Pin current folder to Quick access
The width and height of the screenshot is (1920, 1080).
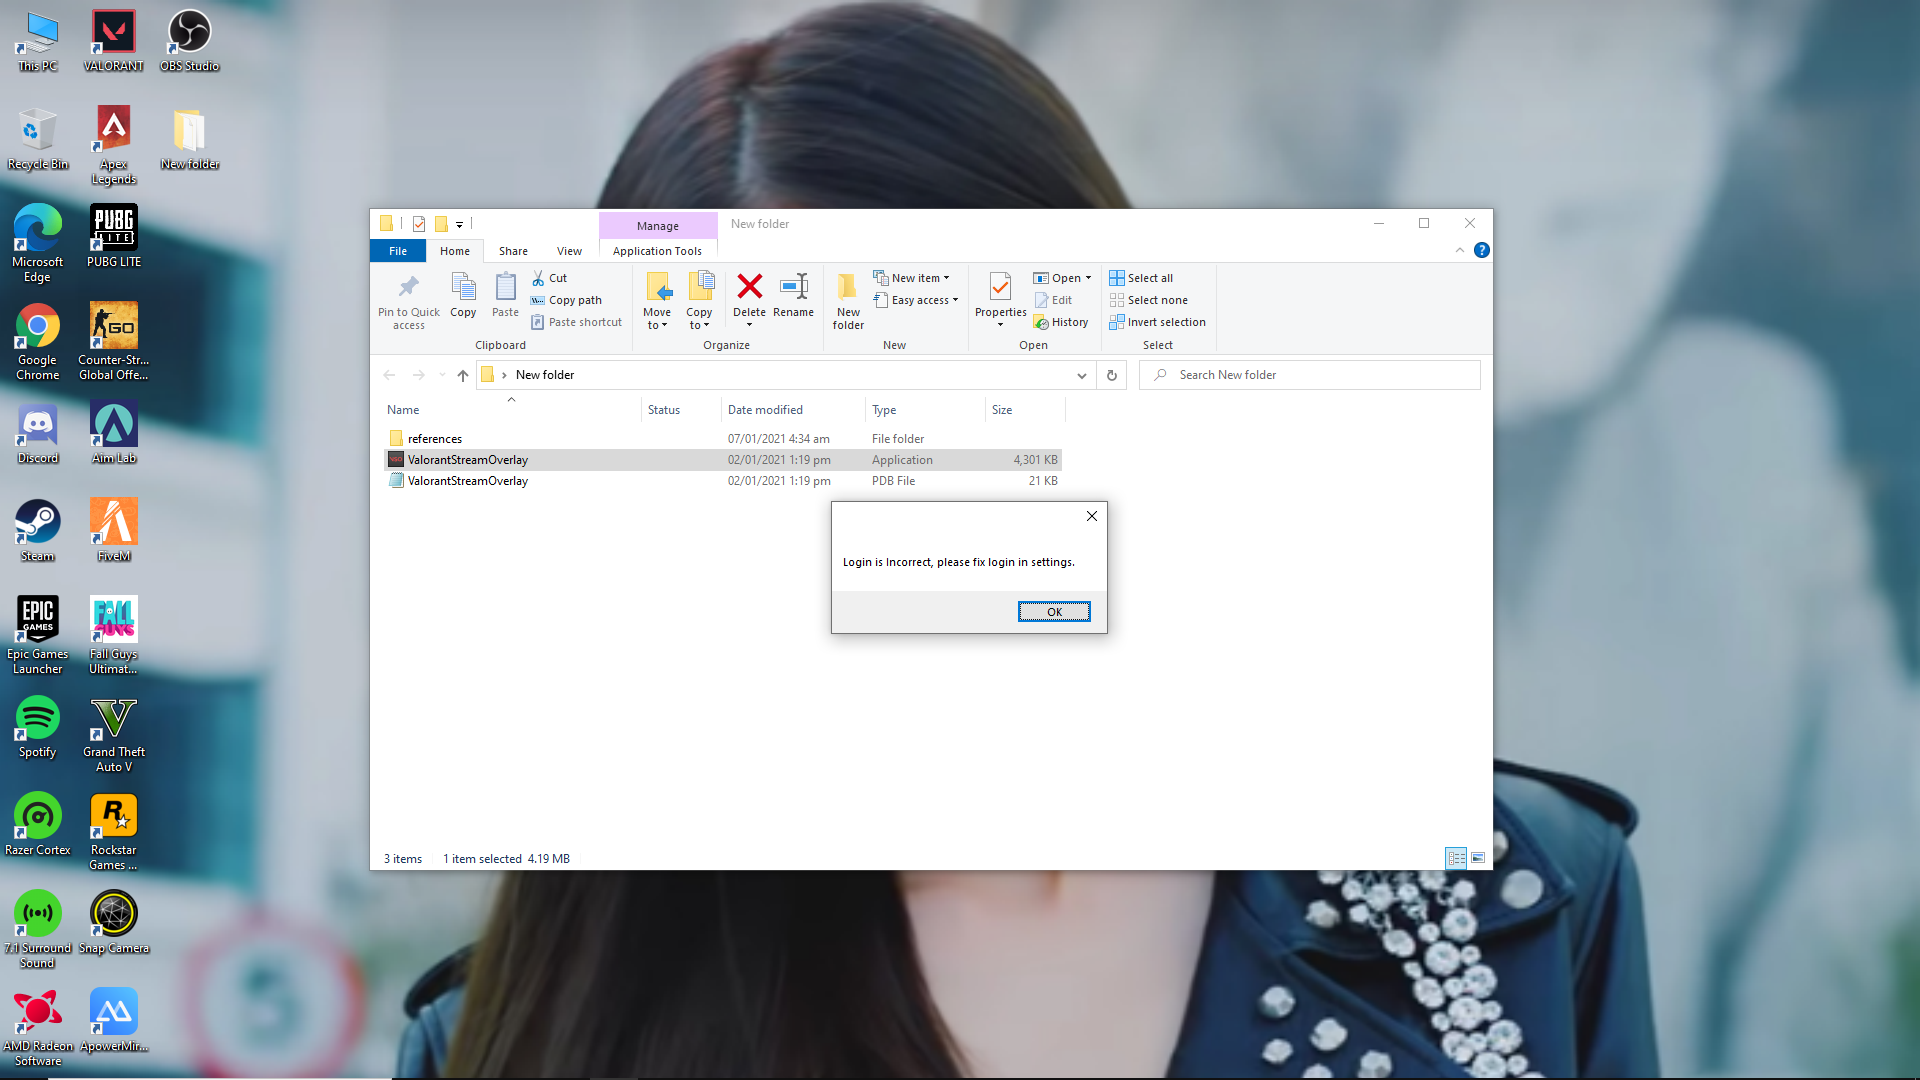pos(407,300)
